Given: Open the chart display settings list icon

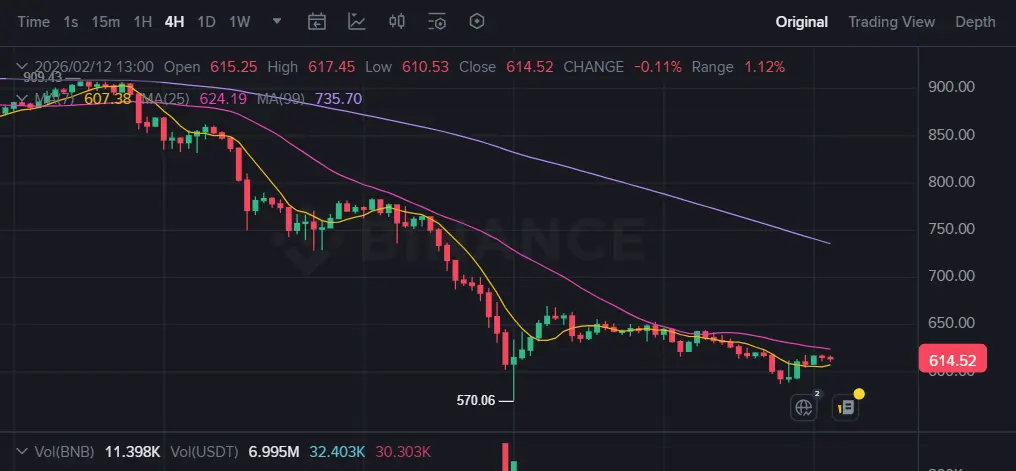Looking at the screenshot, I should click(x=437, y=21).
